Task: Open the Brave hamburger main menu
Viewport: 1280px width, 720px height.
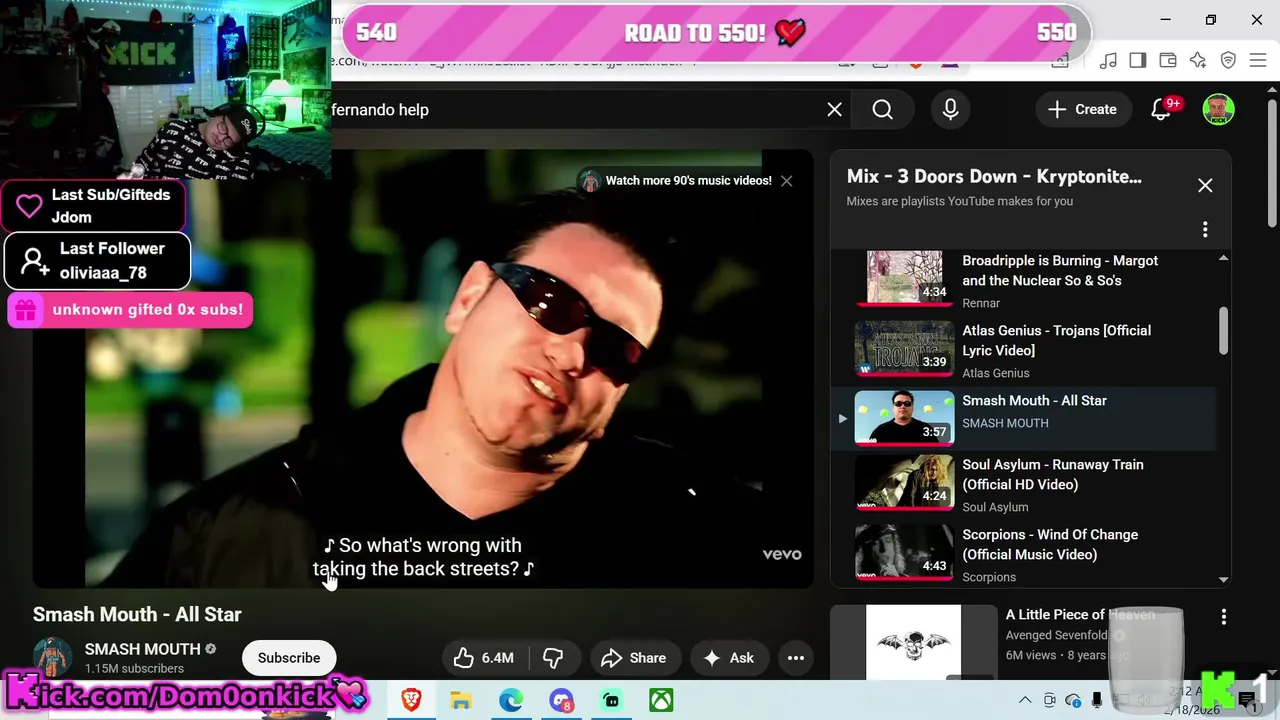Action: [x=1258, y=61]
